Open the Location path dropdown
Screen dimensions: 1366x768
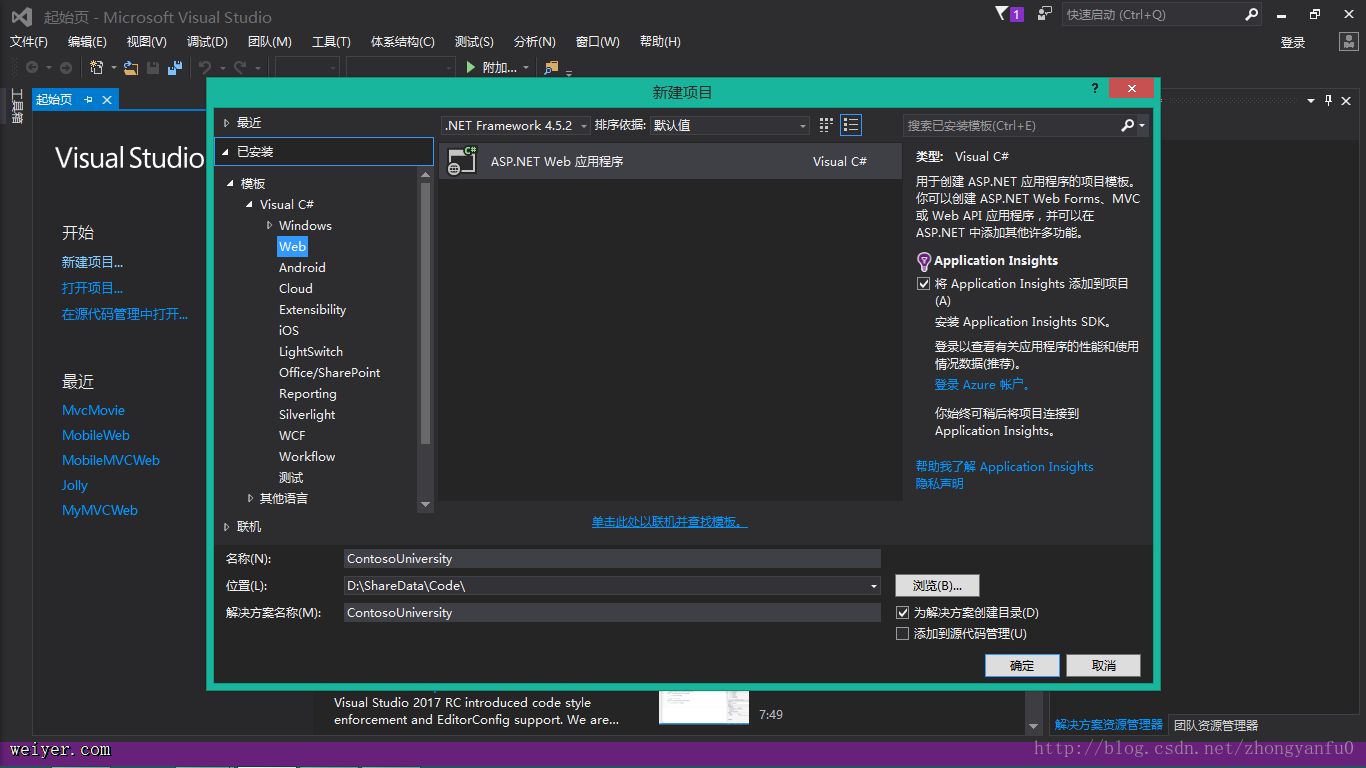(x=874, y=586)
